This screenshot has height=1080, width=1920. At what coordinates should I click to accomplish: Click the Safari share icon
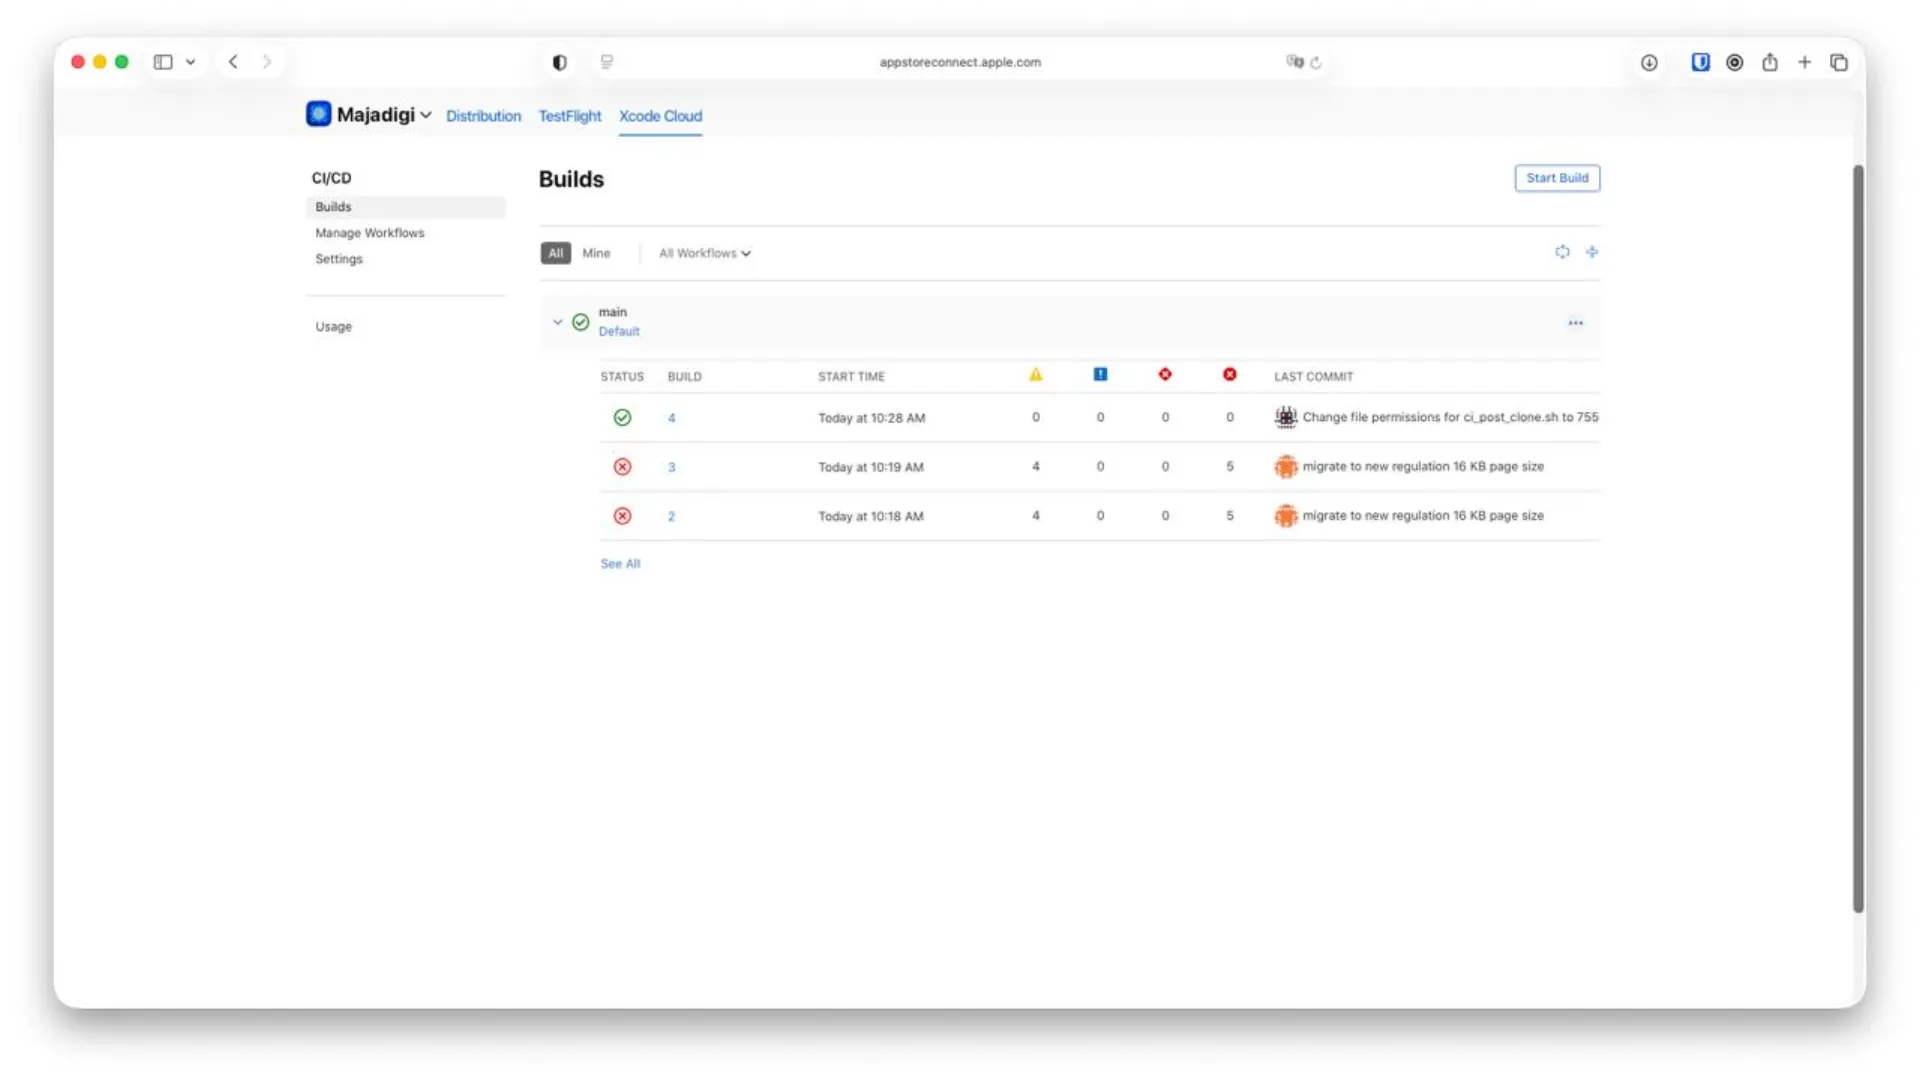click(x=1769, y=62)
